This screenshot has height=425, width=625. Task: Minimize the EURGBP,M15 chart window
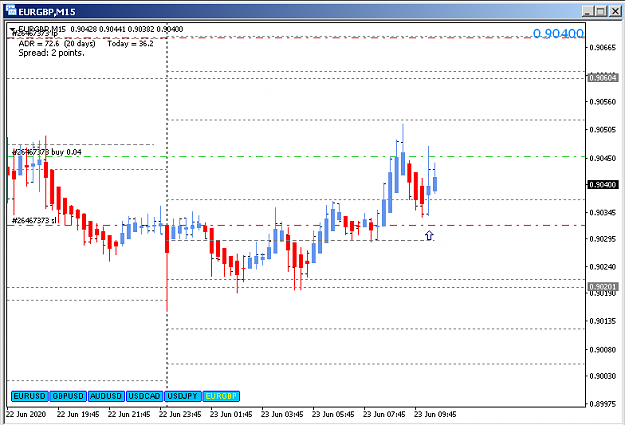(x=588, y=11)
